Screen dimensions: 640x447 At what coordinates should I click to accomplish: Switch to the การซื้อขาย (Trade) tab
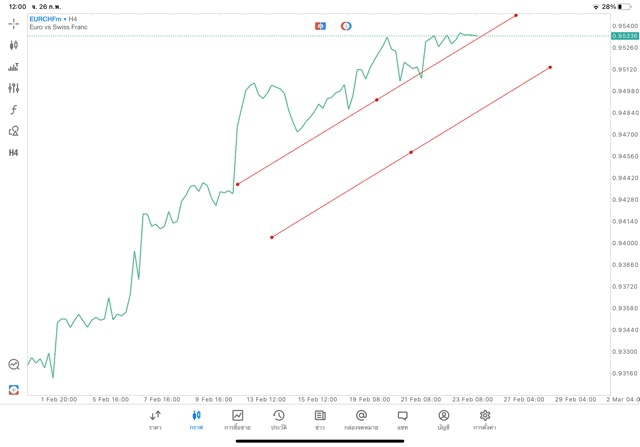pyautogui.click(x=237, y=419)
